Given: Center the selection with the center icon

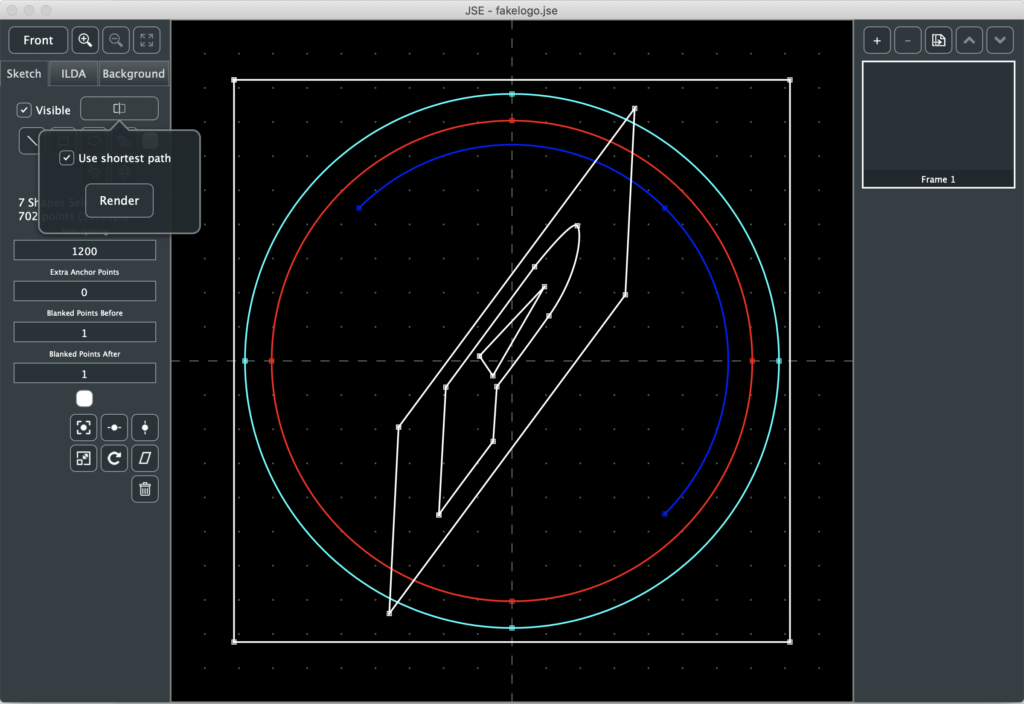Looking at the screenshot, I should [84, 428].
